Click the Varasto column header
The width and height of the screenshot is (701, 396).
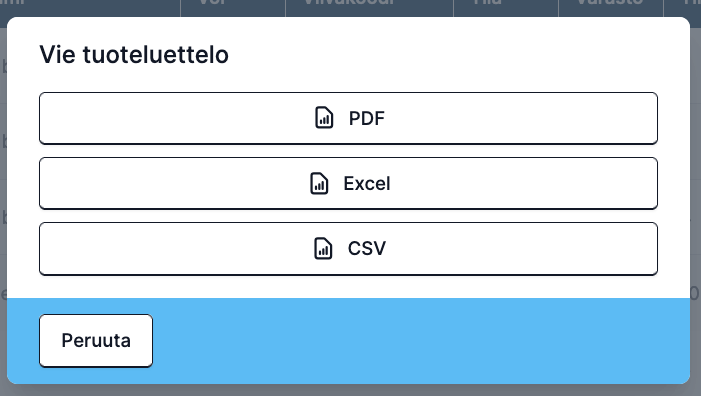point(611,4)
